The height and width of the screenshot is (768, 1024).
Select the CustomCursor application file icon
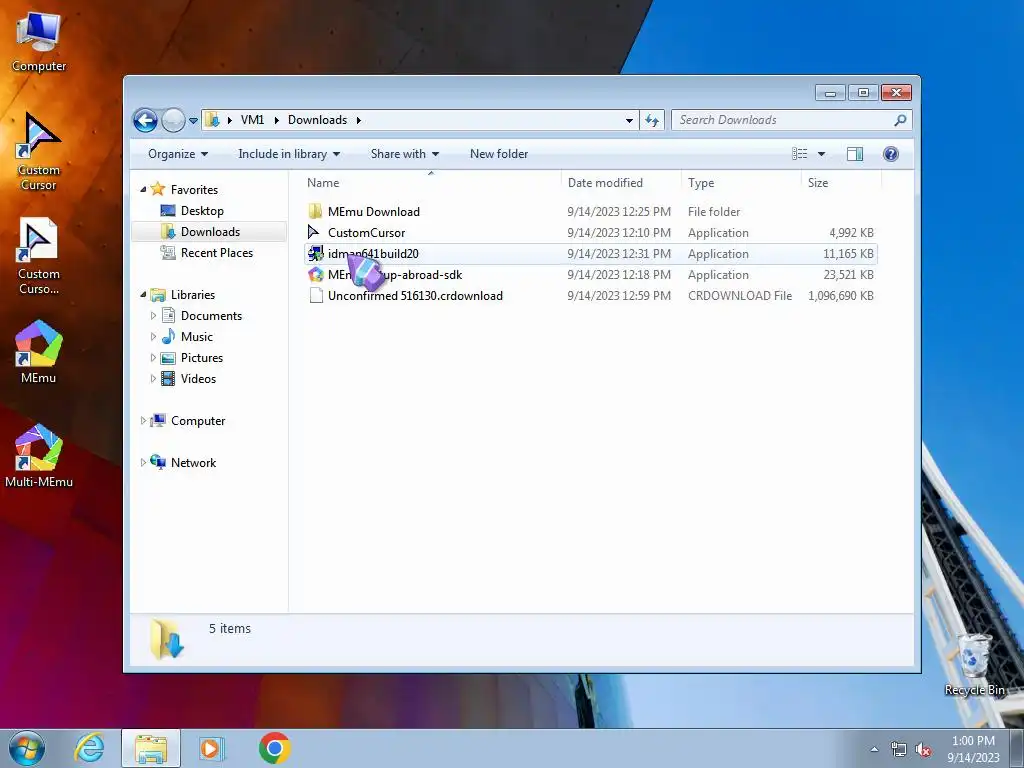click(x=315, y=232)
